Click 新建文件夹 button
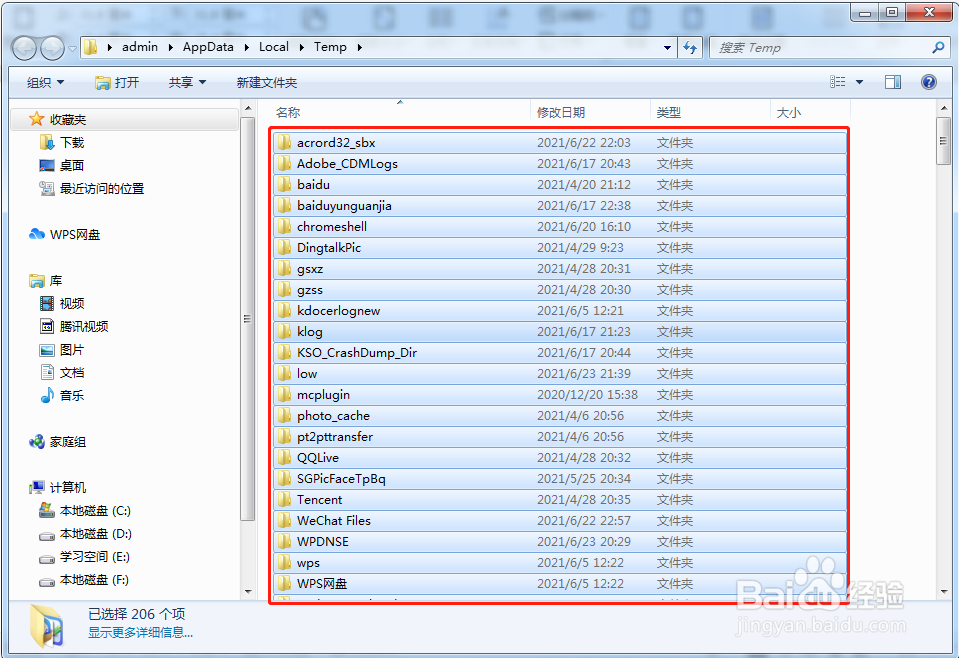The image size is (959, 658). point(267,82)
